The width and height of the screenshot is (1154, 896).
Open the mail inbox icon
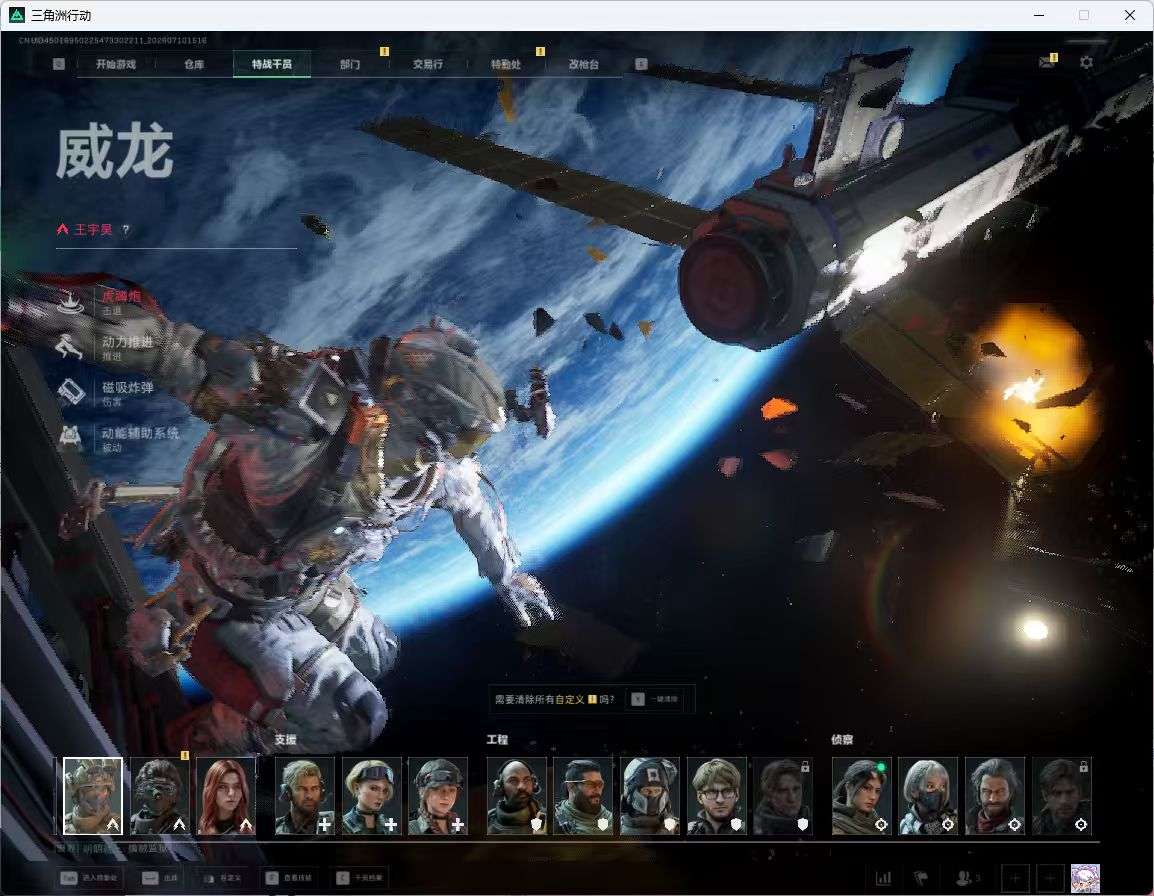[x=1047, y=63]
